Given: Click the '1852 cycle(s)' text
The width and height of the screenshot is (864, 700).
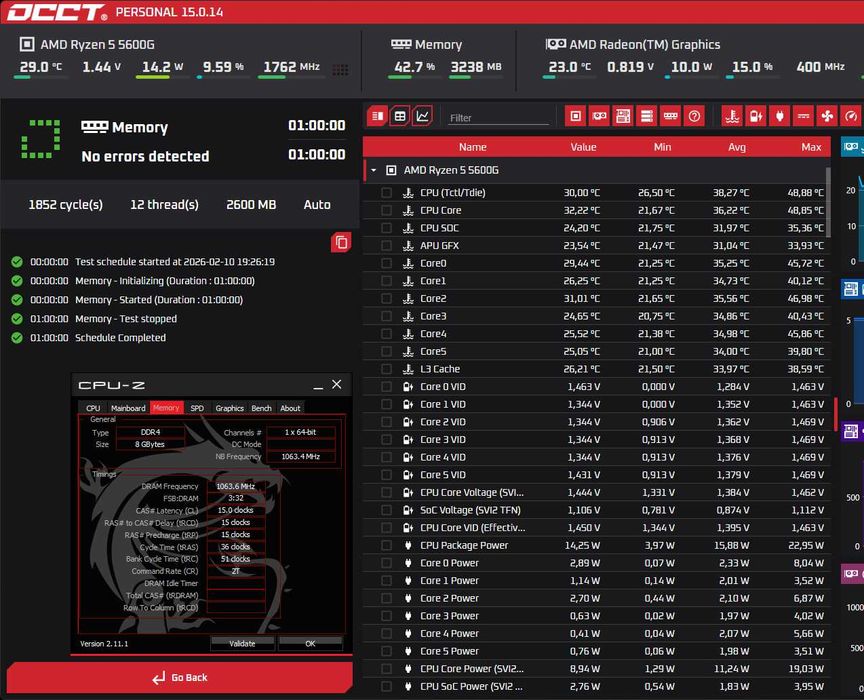Looking at the screenshot, I should 66,204.
